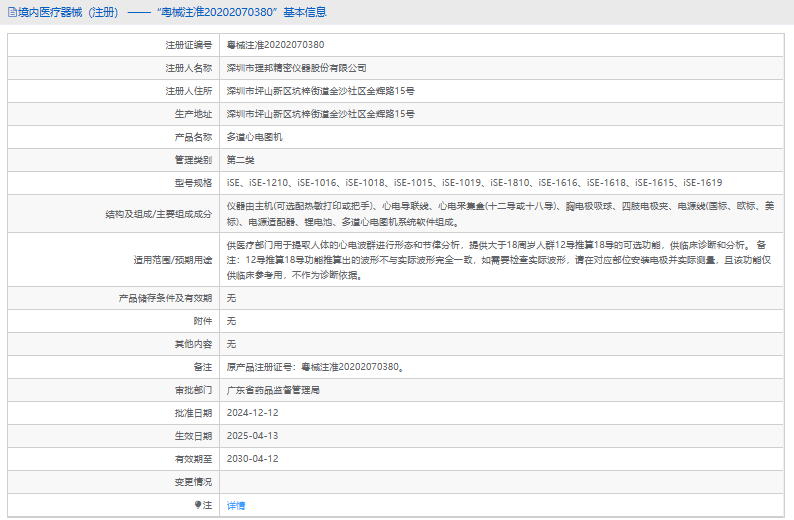Select expiry date 2030-04-12
794x520 pixels.
point(253,459)
